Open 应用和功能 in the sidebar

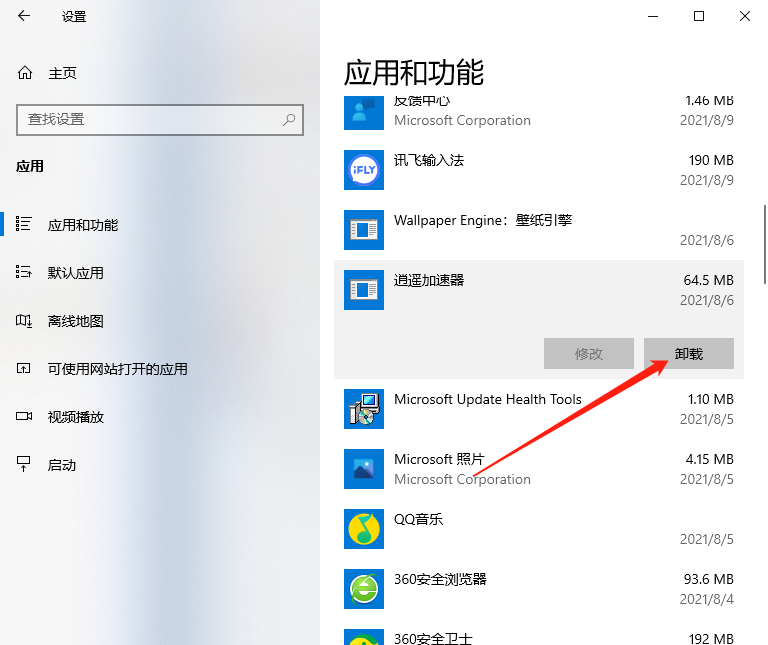click(x=82, y=225)
